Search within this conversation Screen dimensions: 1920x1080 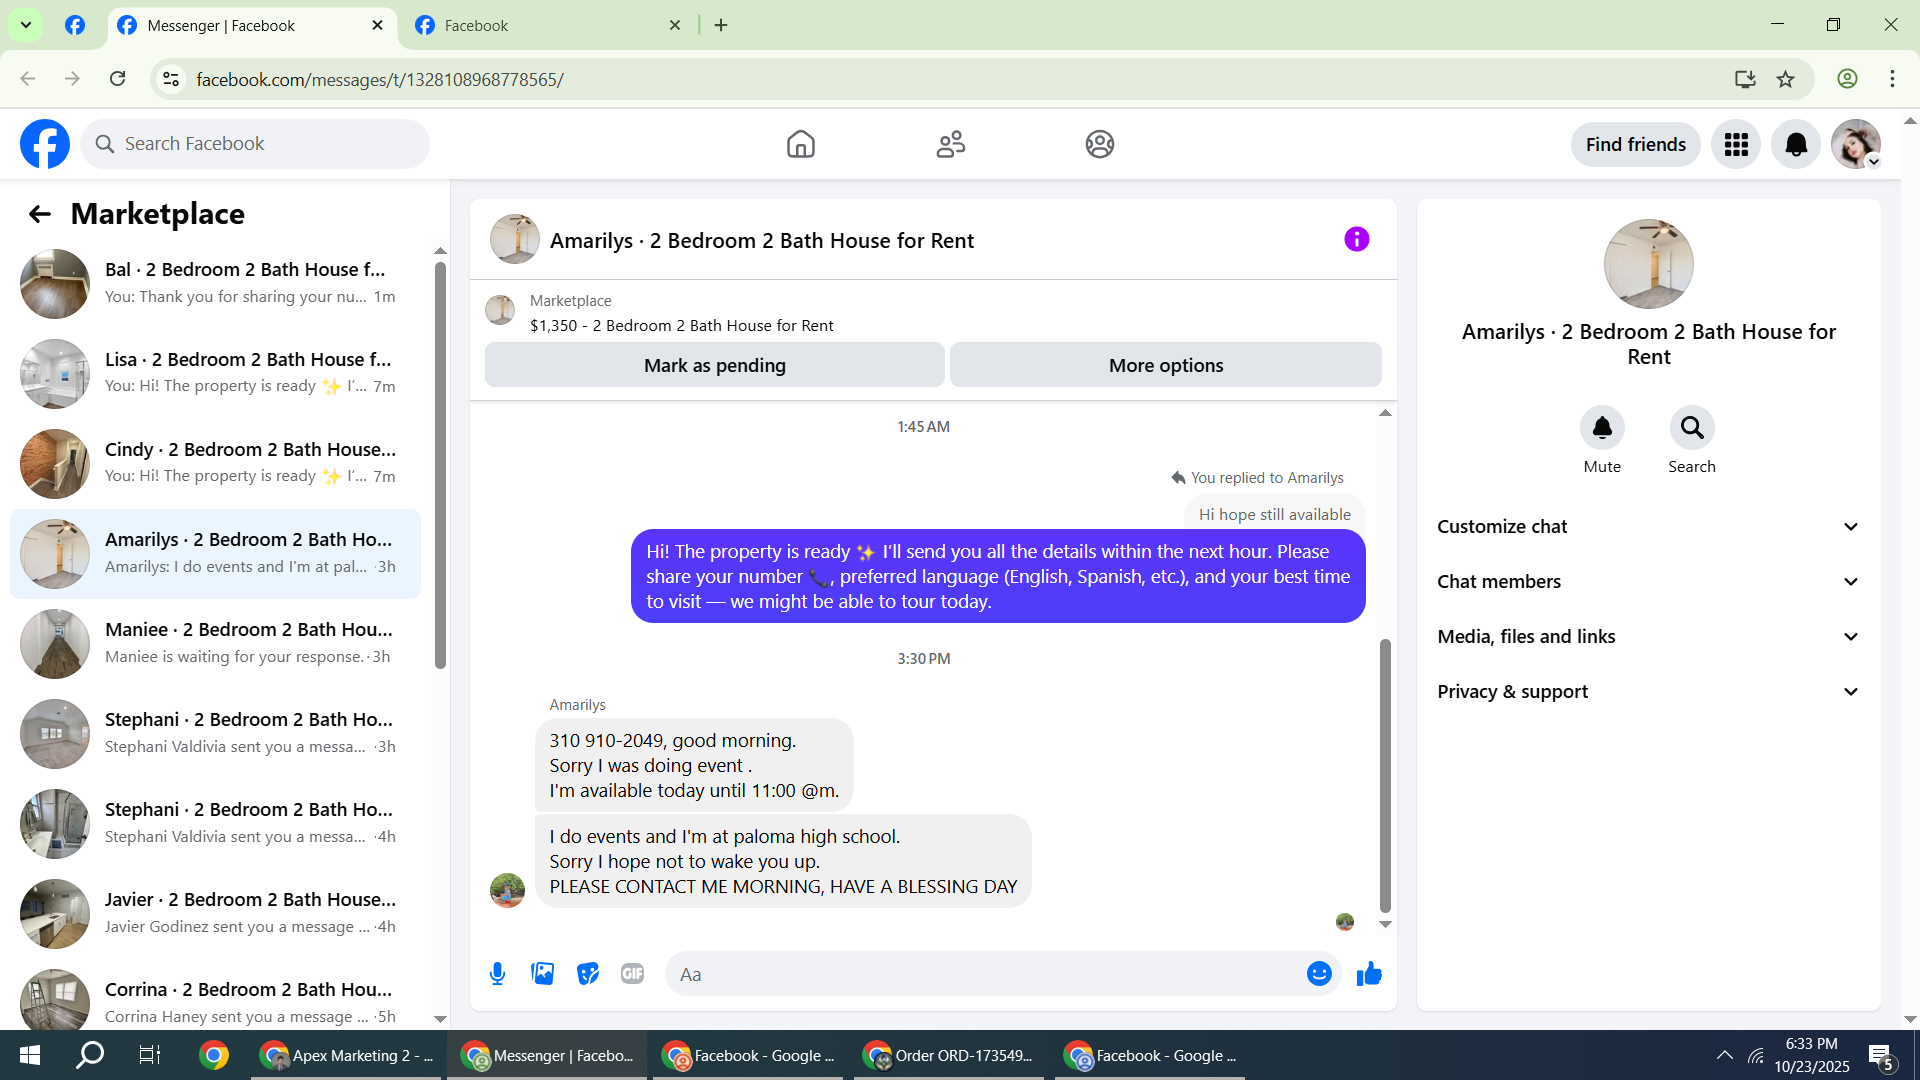[1691, 428]
